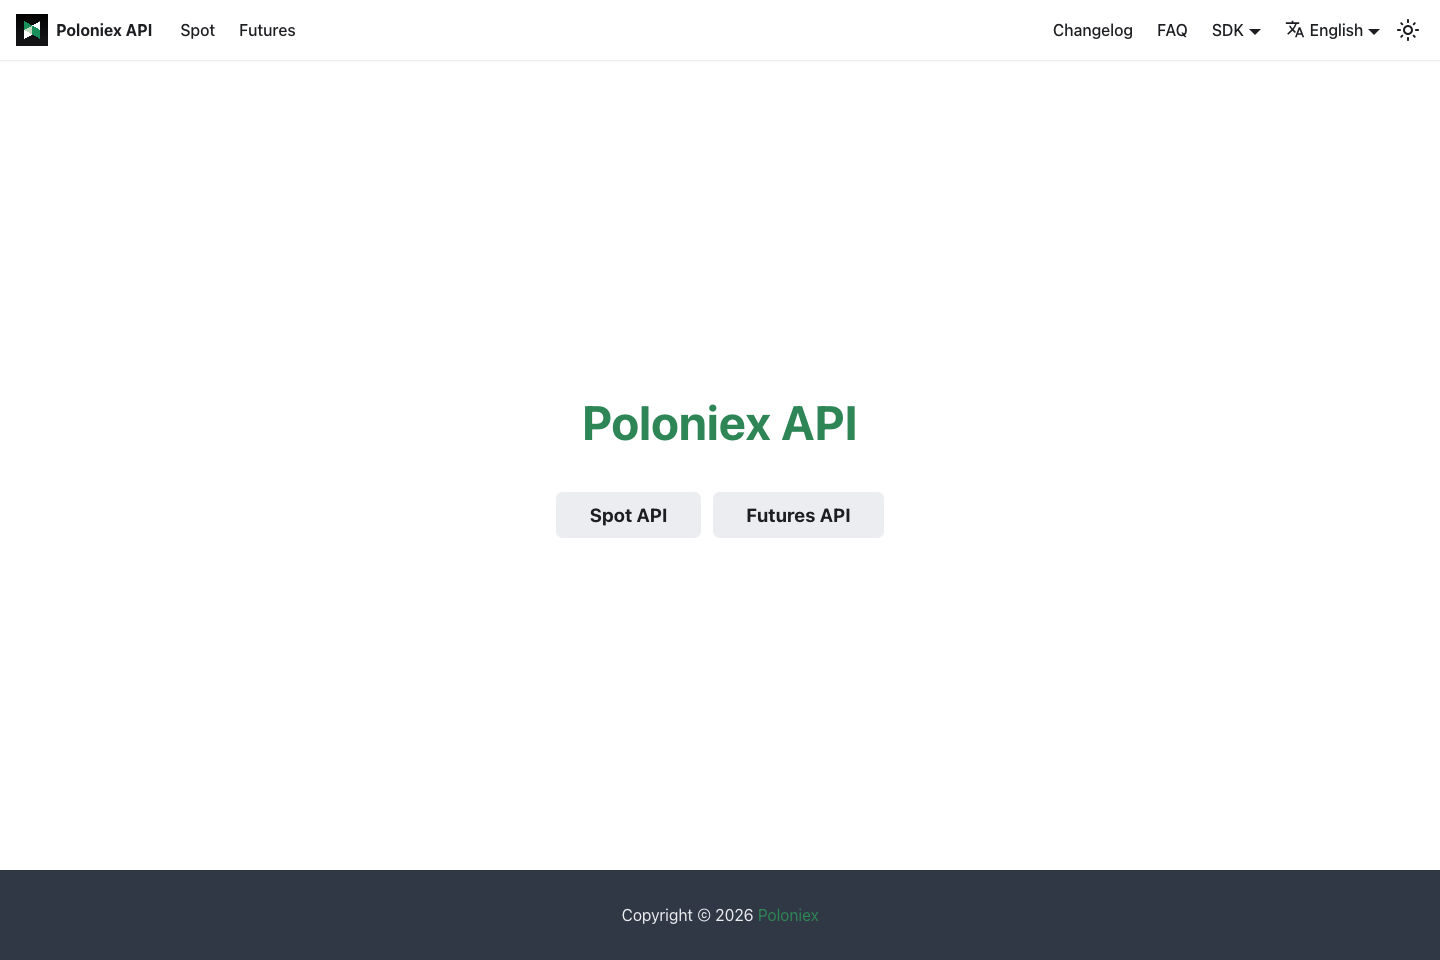
Task: Click the Poloniex link in the footer
Action: tap(788, 915)
